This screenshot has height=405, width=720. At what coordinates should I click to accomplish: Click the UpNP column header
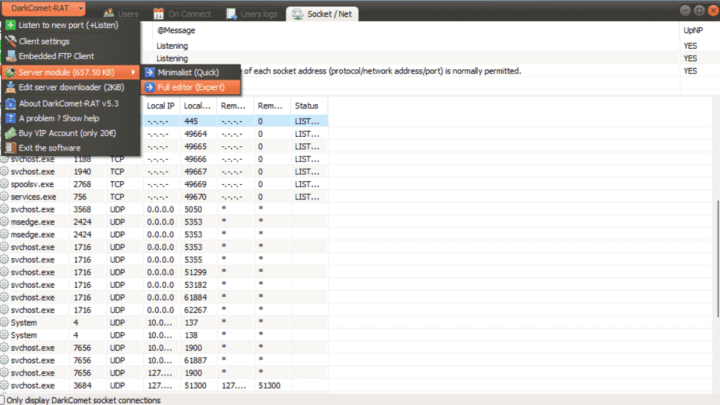pyautogui.click(x=693, y=30)
